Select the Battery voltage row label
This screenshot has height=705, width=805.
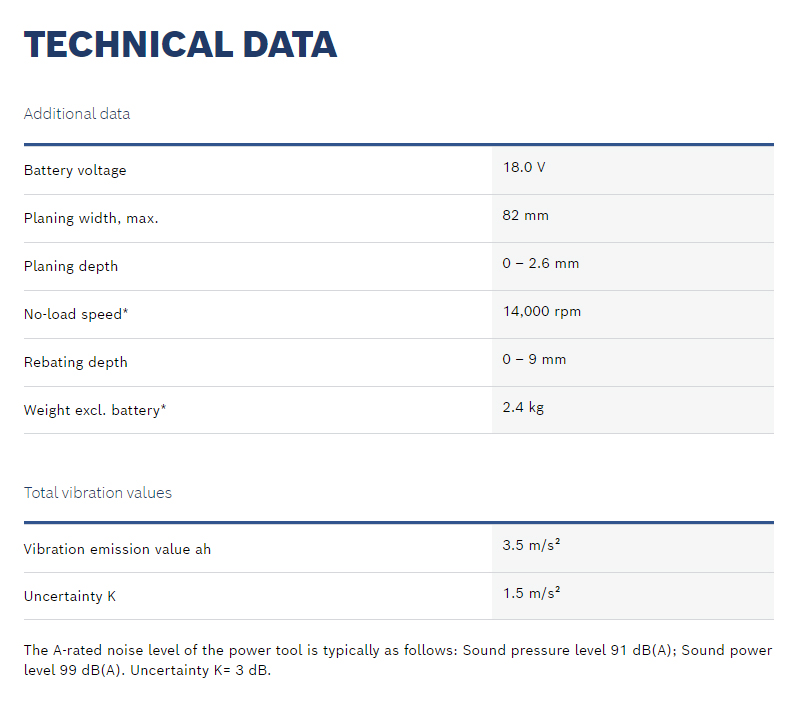75,171
